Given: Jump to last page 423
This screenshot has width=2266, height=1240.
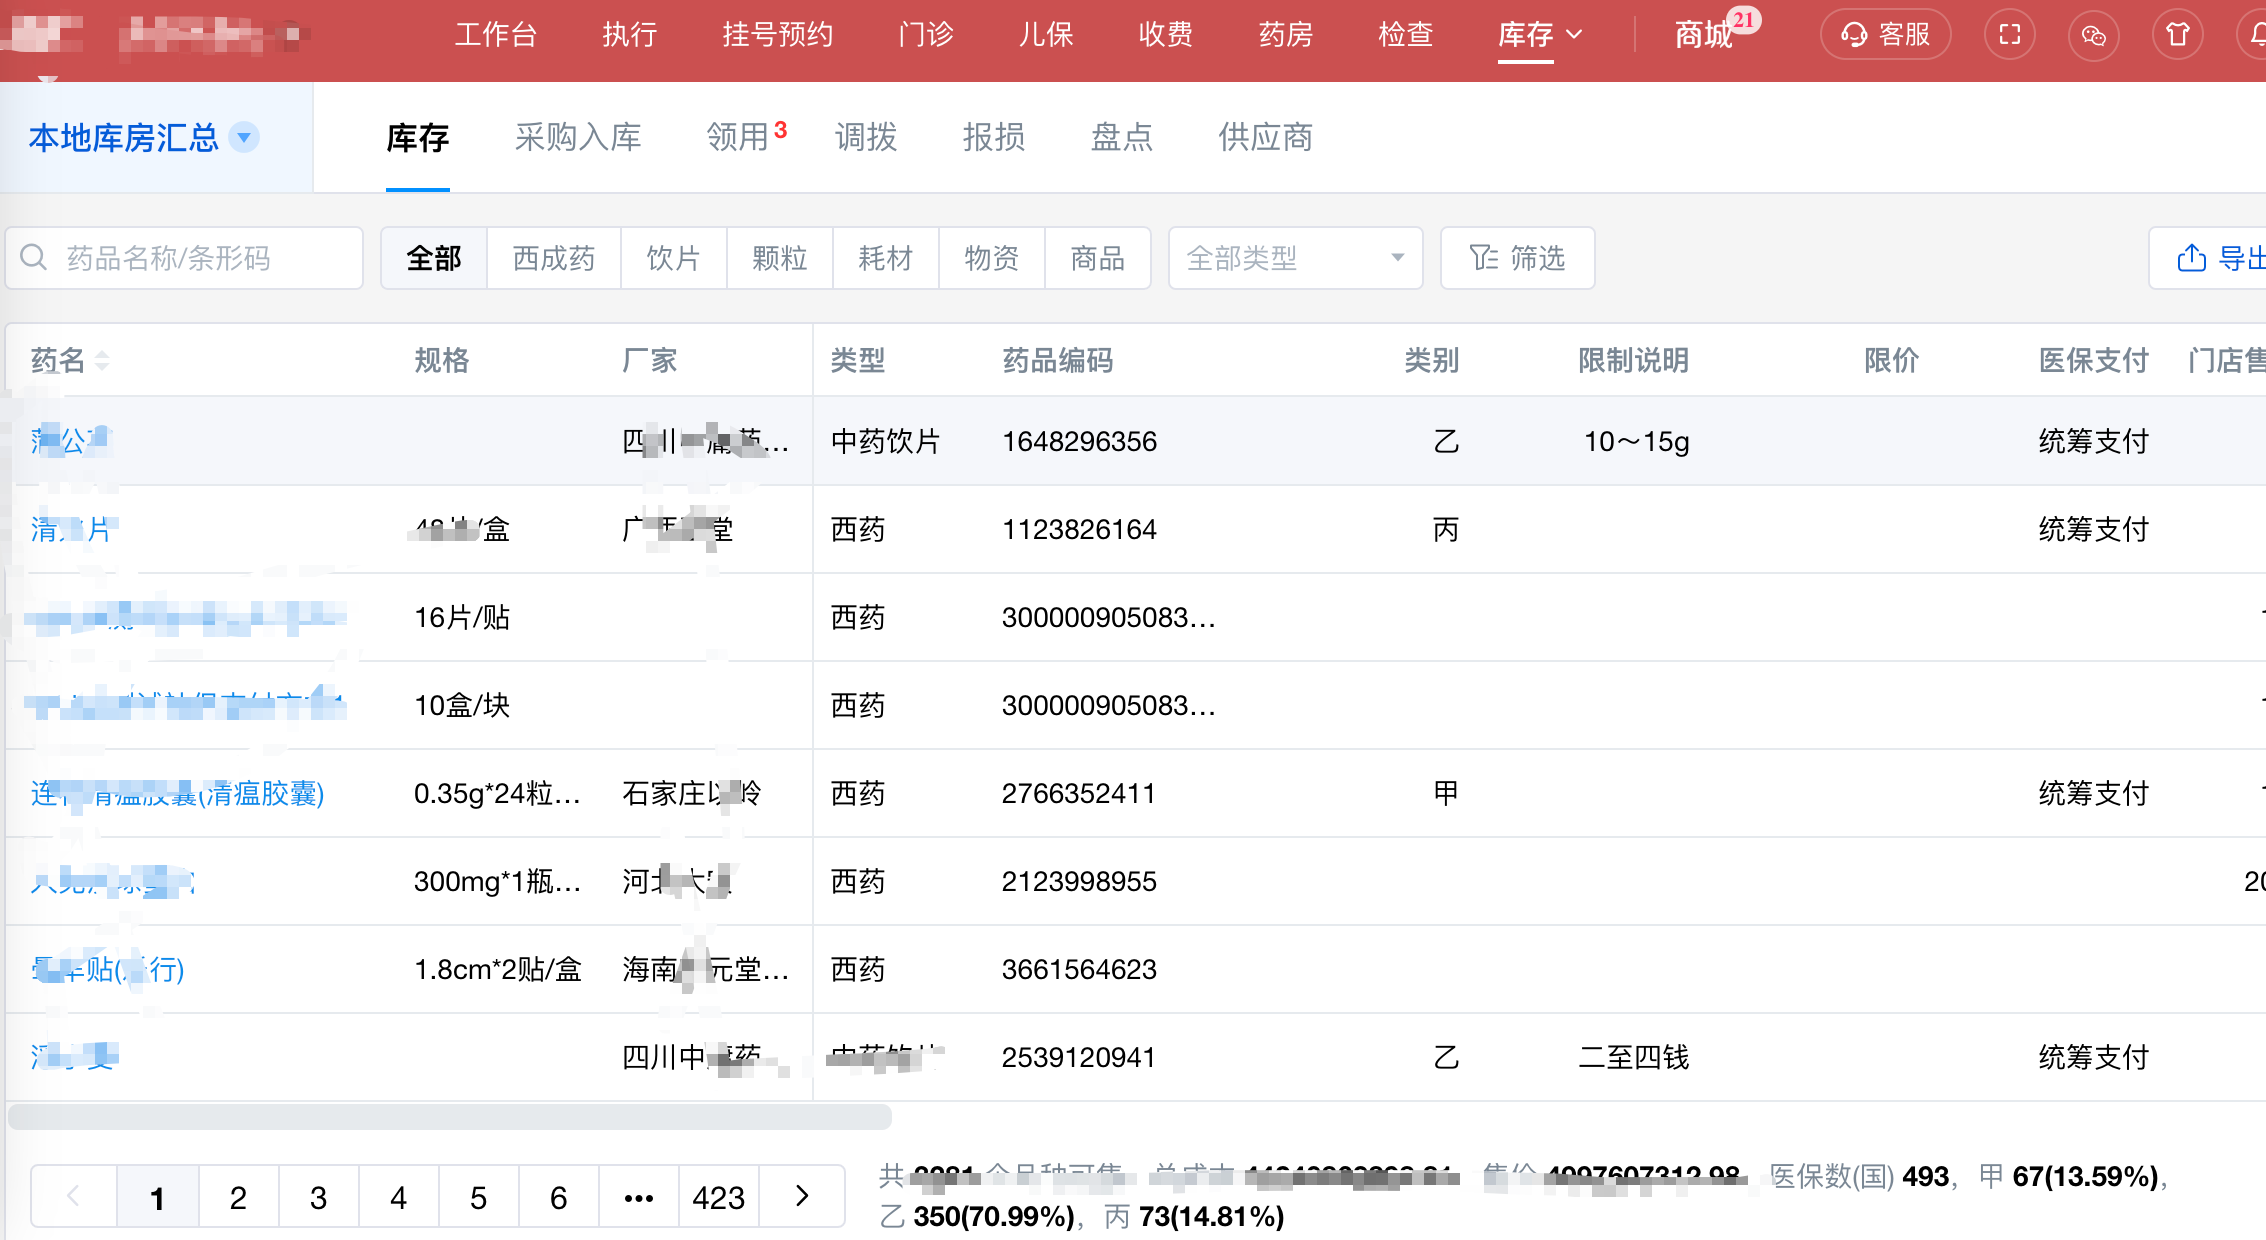Looking at the screenshot, I should pos(718,1197).
